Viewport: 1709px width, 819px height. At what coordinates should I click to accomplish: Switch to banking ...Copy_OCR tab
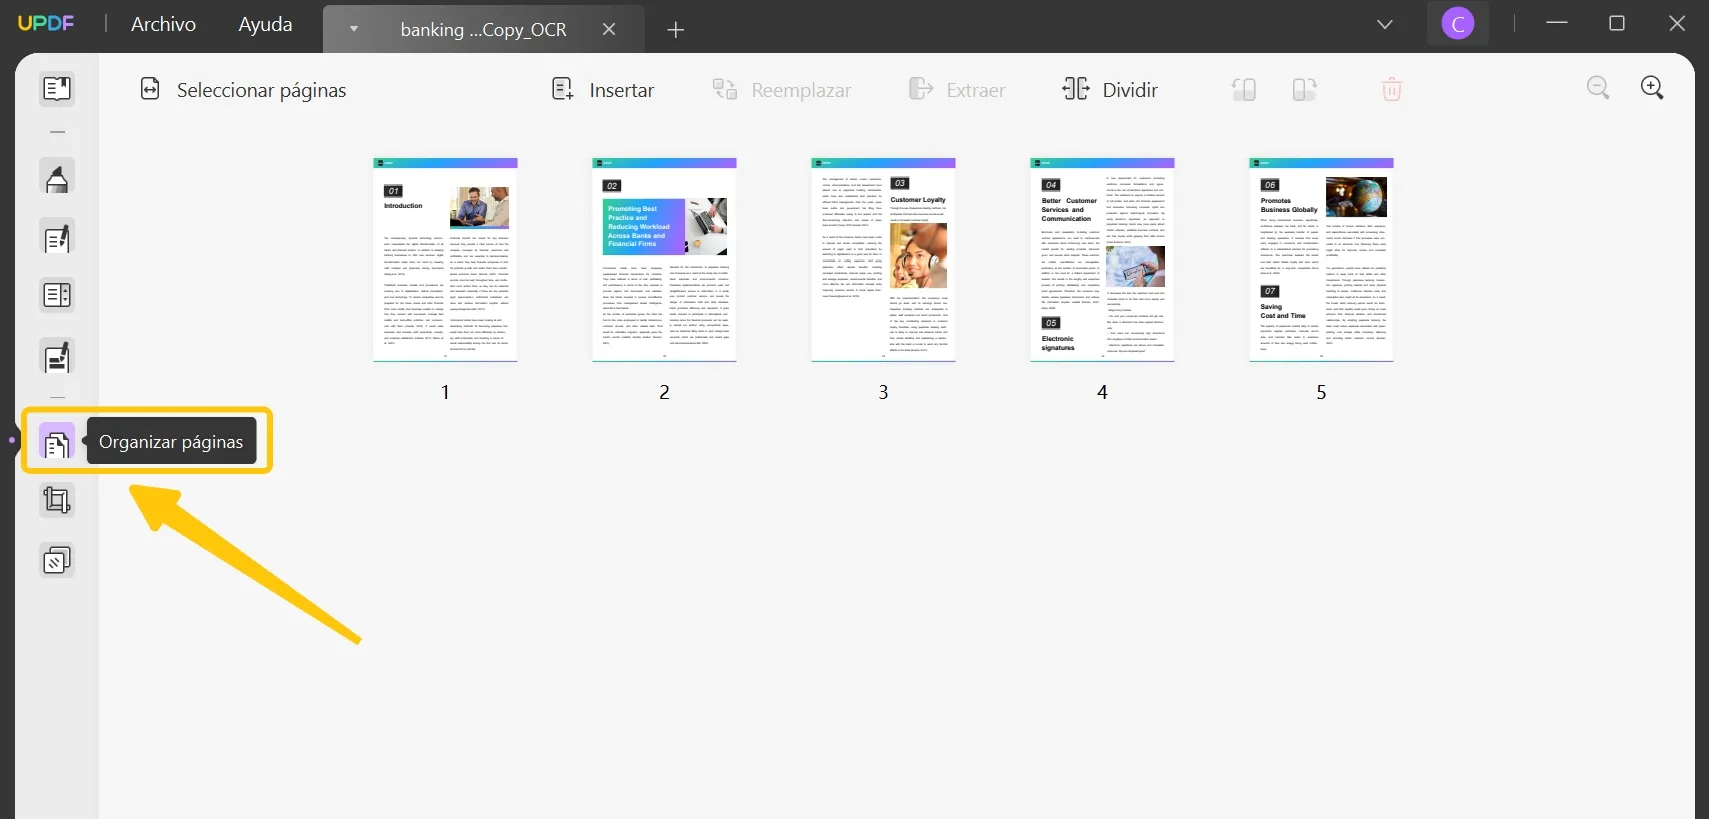point(483,29)
